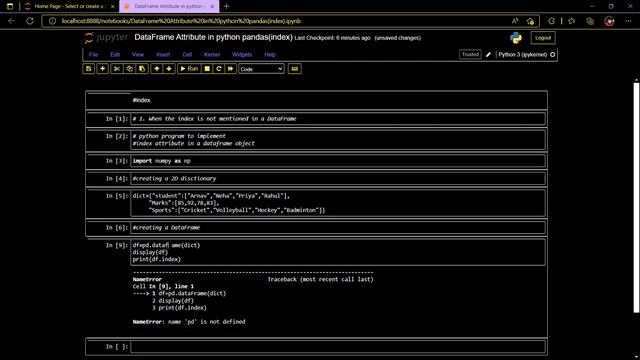This screenshot has height=360, width=640.
Task: Click the pencil edit mode icon
Action: pyautogui.click(x=488, y=55)
